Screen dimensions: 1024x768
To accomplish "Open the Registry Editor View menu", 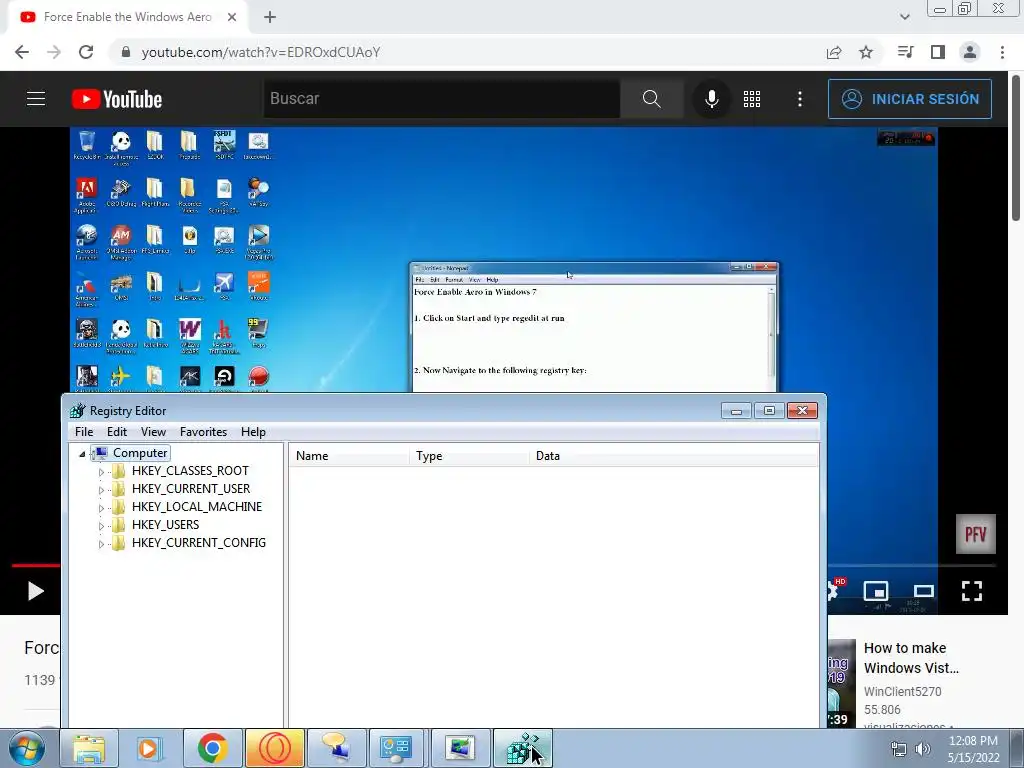I will (x=153, y=432).
